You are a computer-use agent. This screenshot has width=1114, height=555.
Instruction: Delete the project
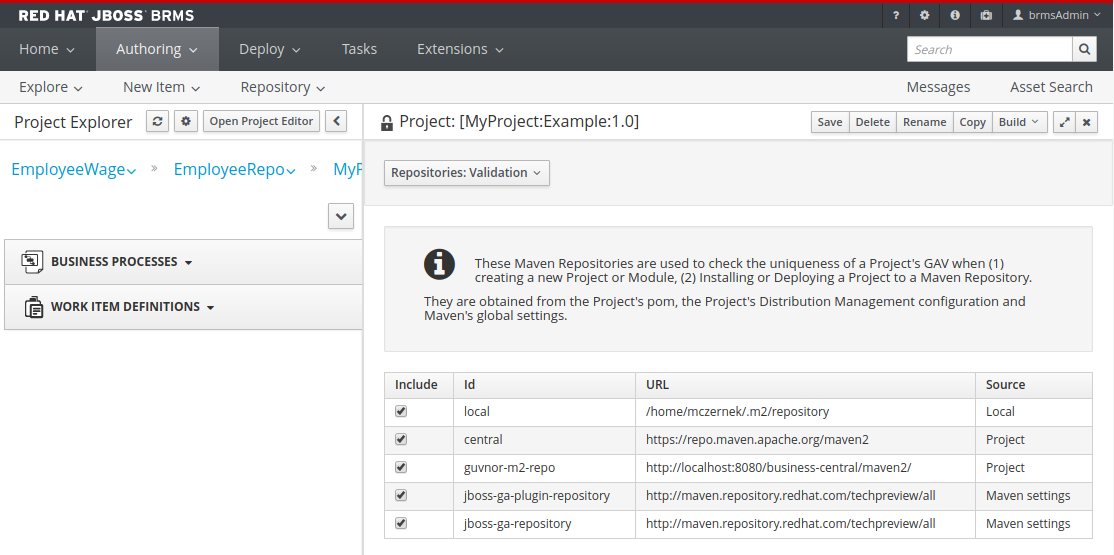872,122
